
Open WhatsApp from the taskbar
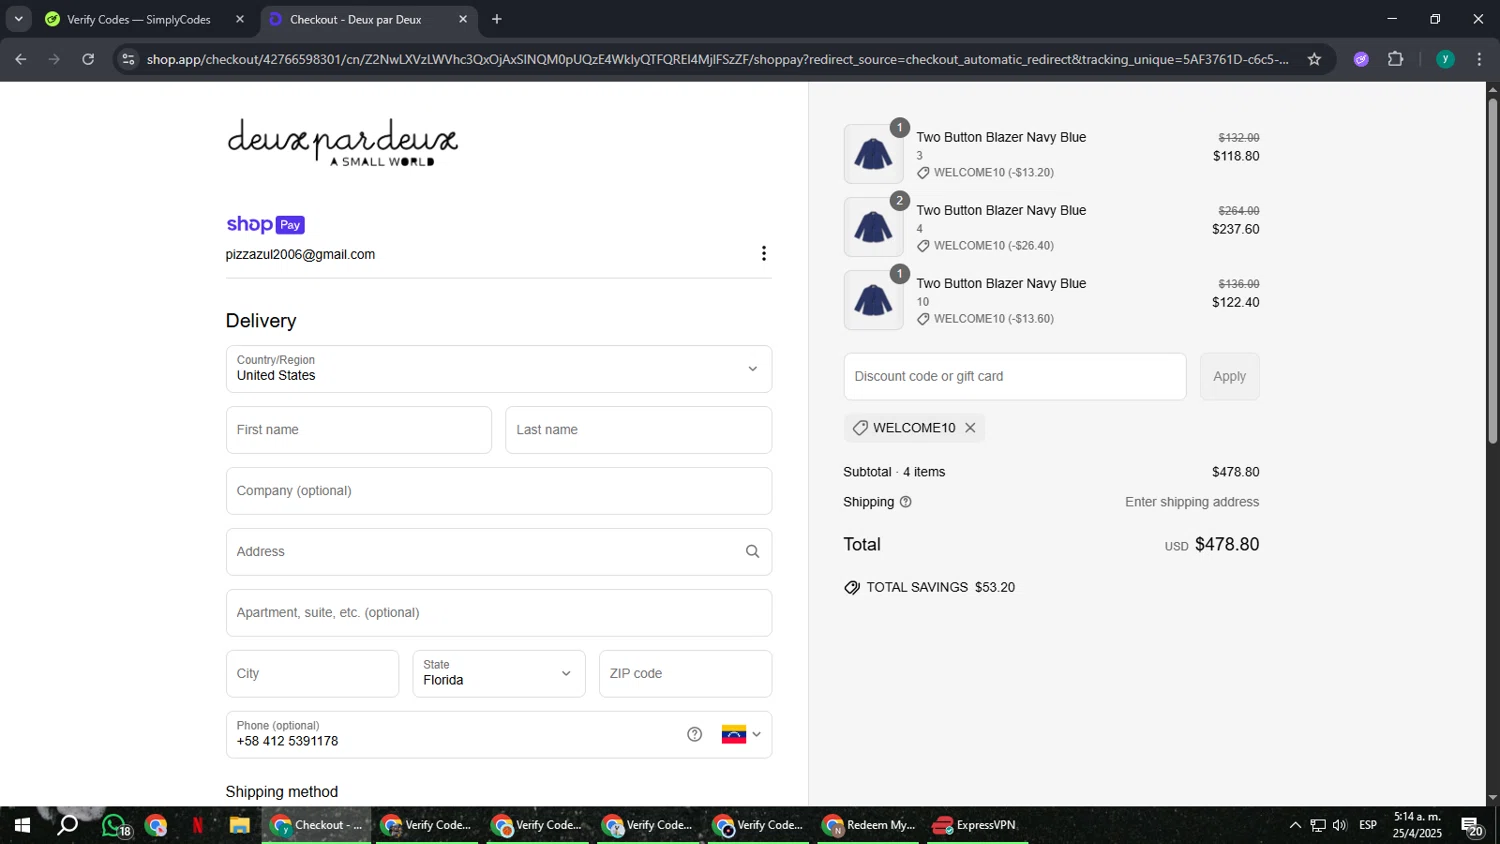coord(115,826)
